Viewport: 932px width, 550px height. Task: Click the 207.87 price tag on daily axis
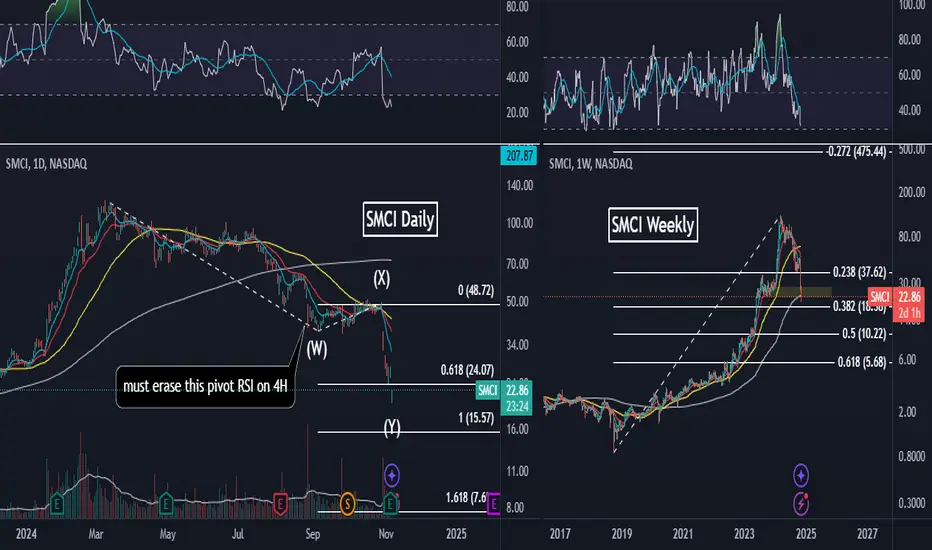click(x=519, y=156)
